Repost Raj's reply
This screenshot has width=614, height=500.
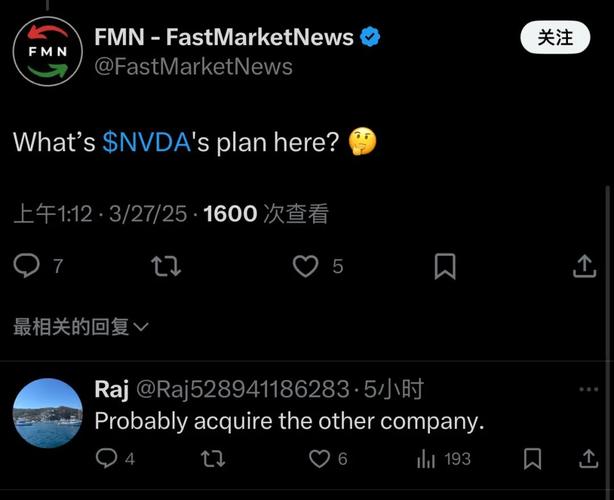tap(213, 458)
